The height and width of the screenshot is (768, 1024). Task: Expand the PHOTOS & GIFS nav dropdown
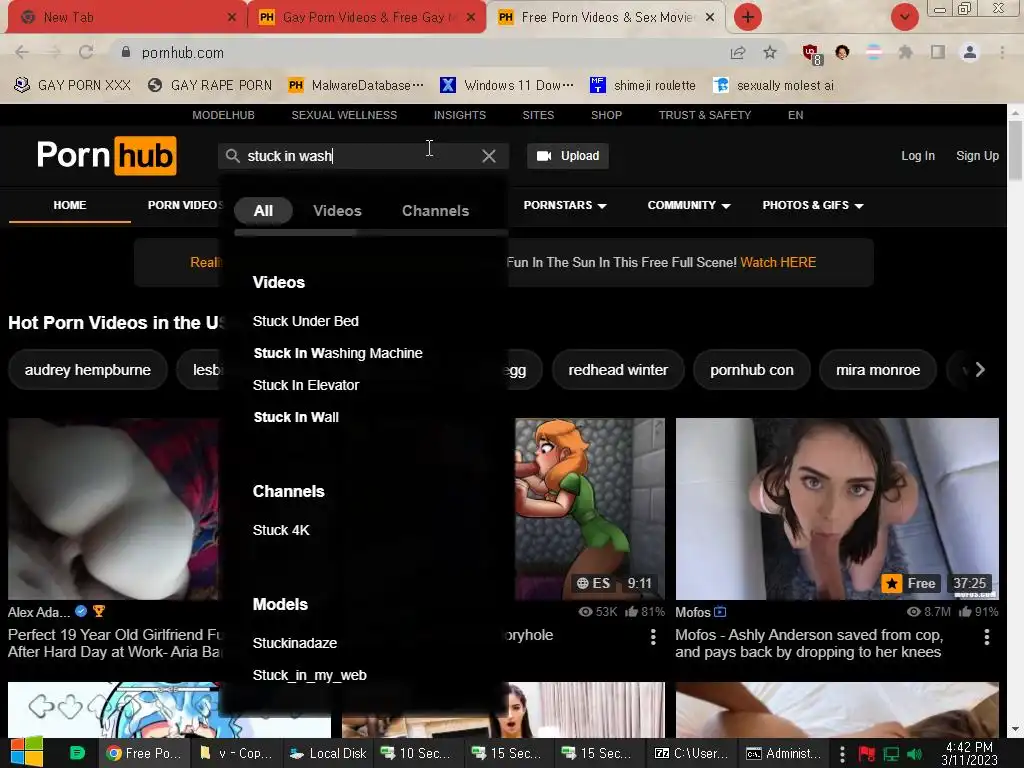[813, 205]
